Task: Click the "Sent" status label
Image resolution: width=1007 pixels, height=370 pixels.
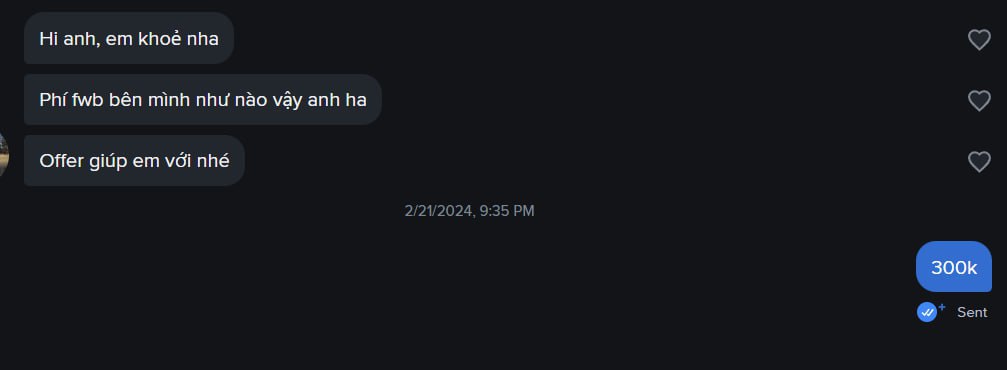Action: coord(972,312)
